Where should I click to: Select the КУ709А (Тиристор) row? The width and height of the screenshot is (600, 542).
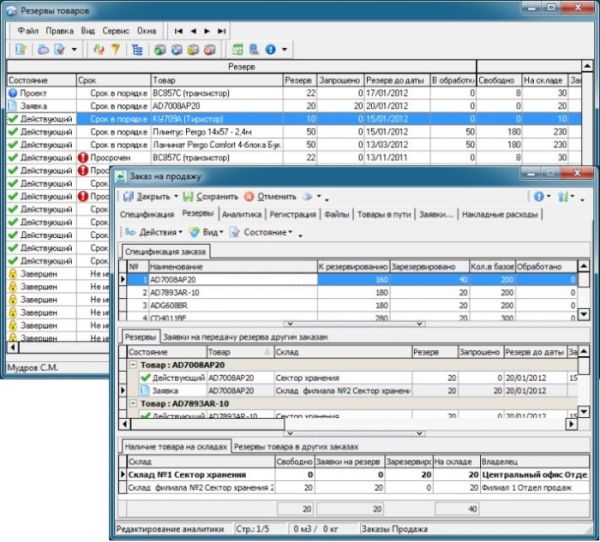coord(200,117)
